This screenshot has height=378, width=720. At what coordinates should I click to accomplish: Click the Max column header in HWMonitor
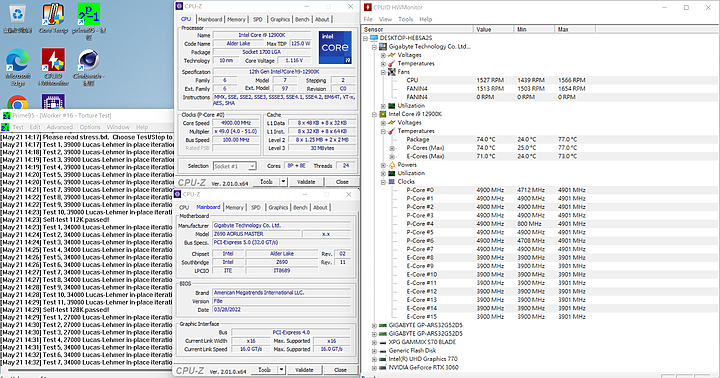coord(575,29)
